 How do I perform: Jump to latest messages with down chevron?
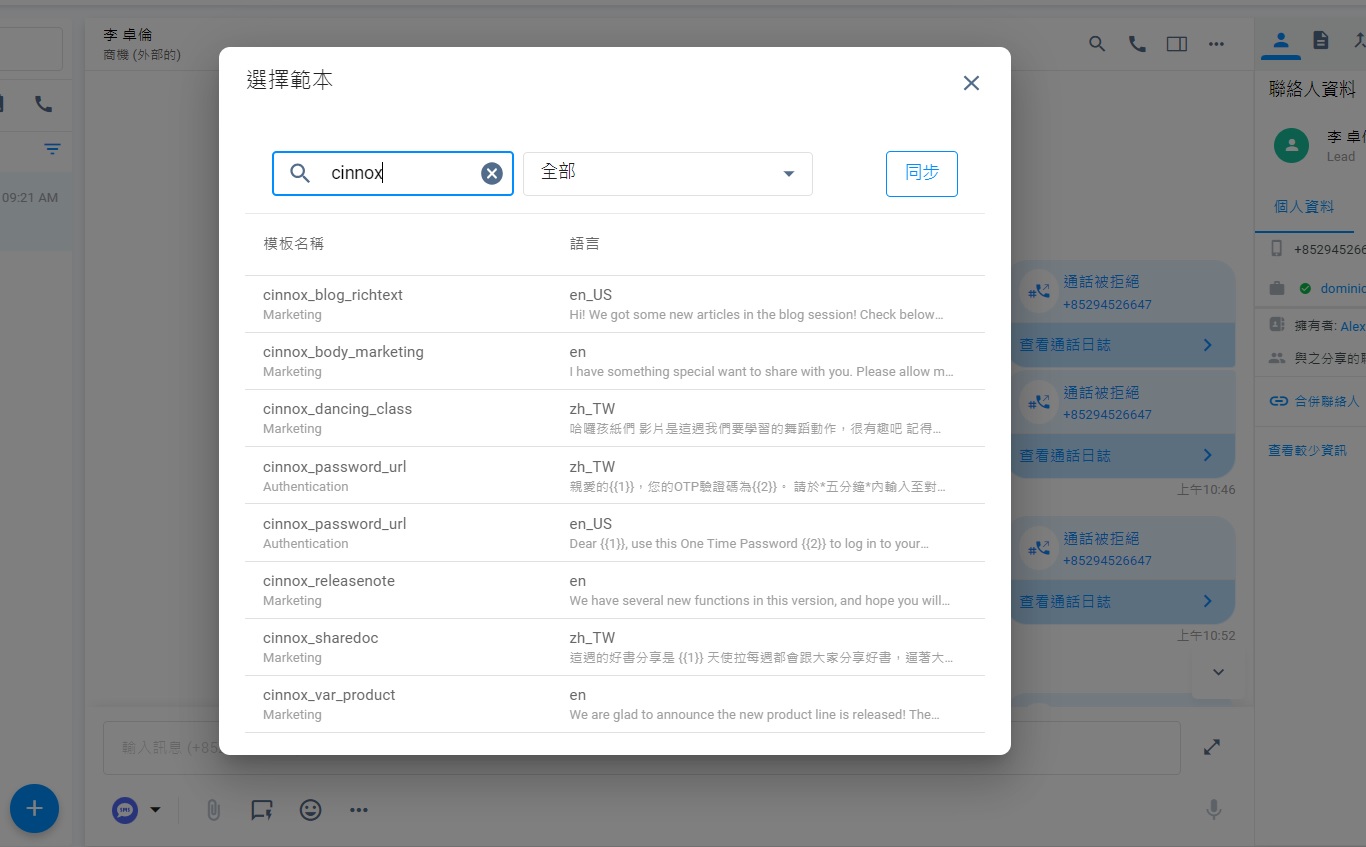[x=1218, y=672]
